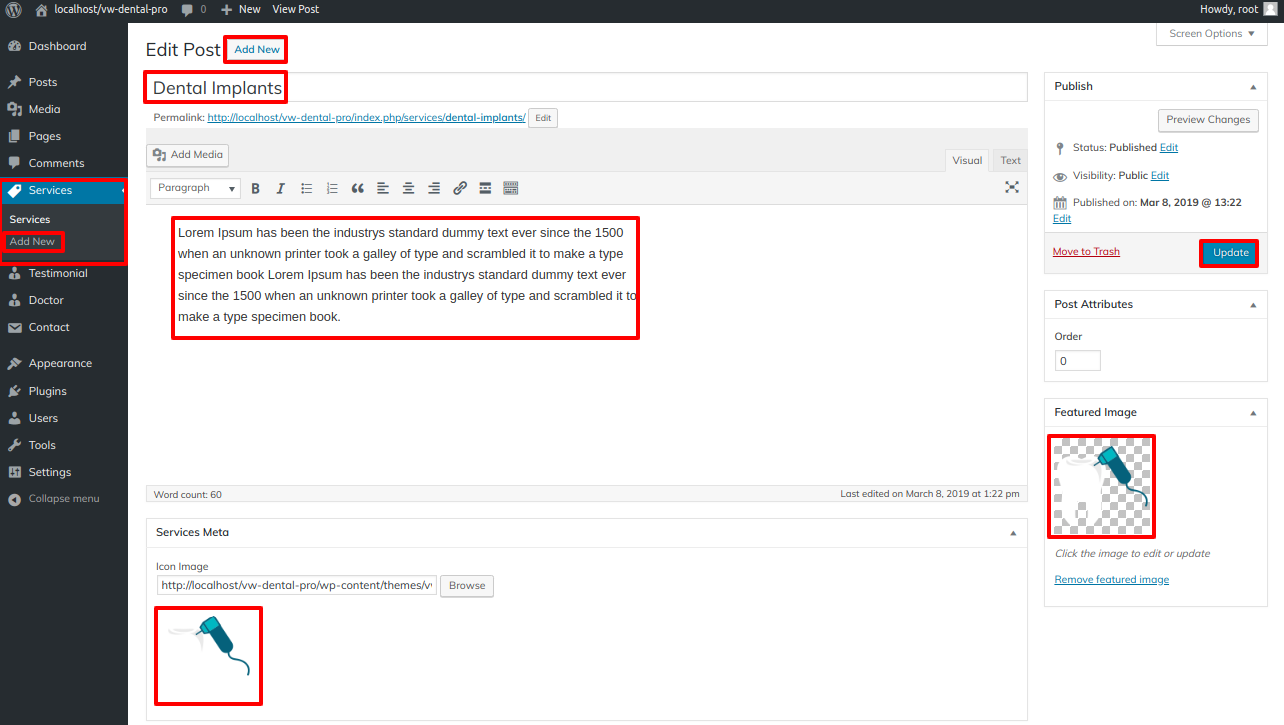Open Appearance in the sidebar menu

point(60,364)
